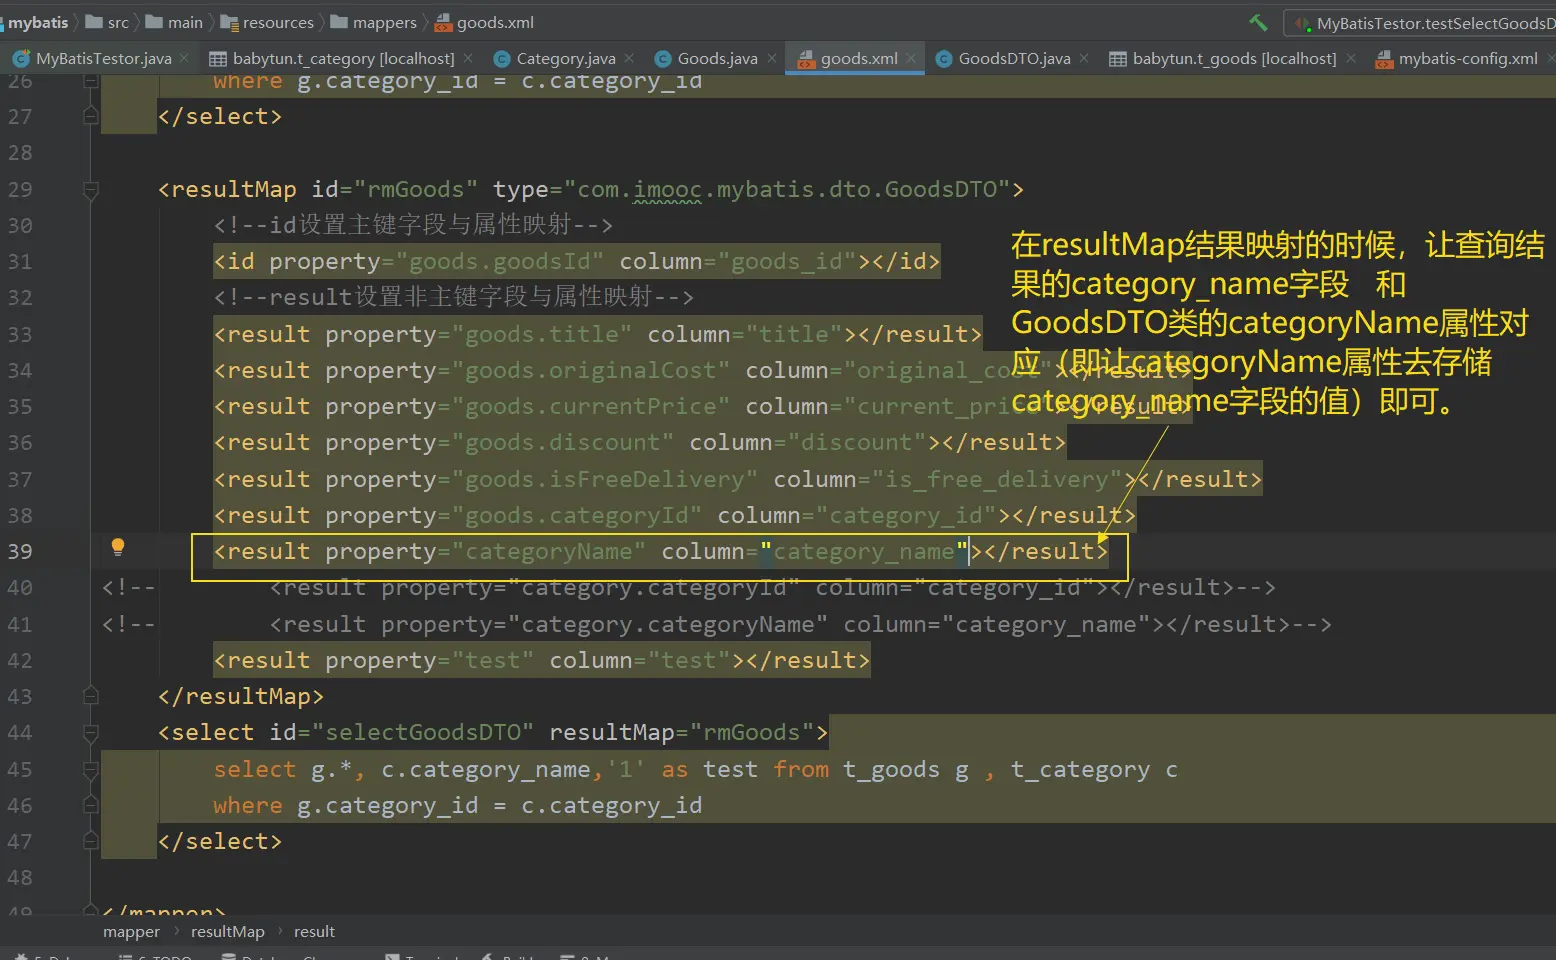The image size is (1556, 960).
Task: Collapse the resultMap block at line 29
Action: click(91, 189)
